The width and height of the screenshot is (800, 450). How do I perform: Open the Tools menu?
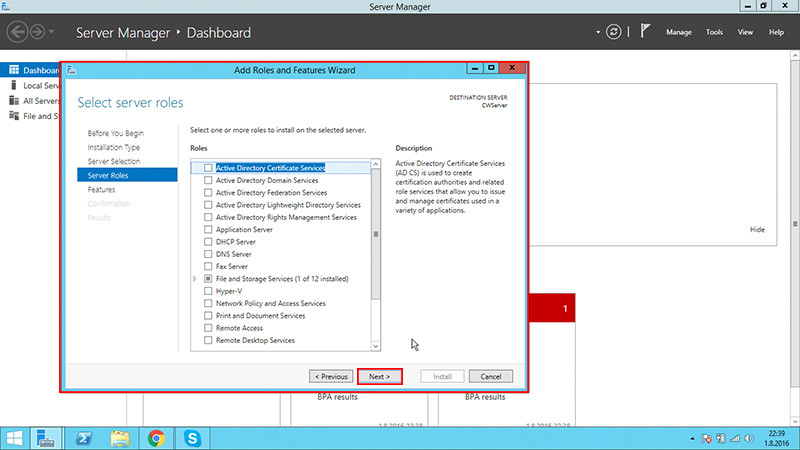(714, 32)
